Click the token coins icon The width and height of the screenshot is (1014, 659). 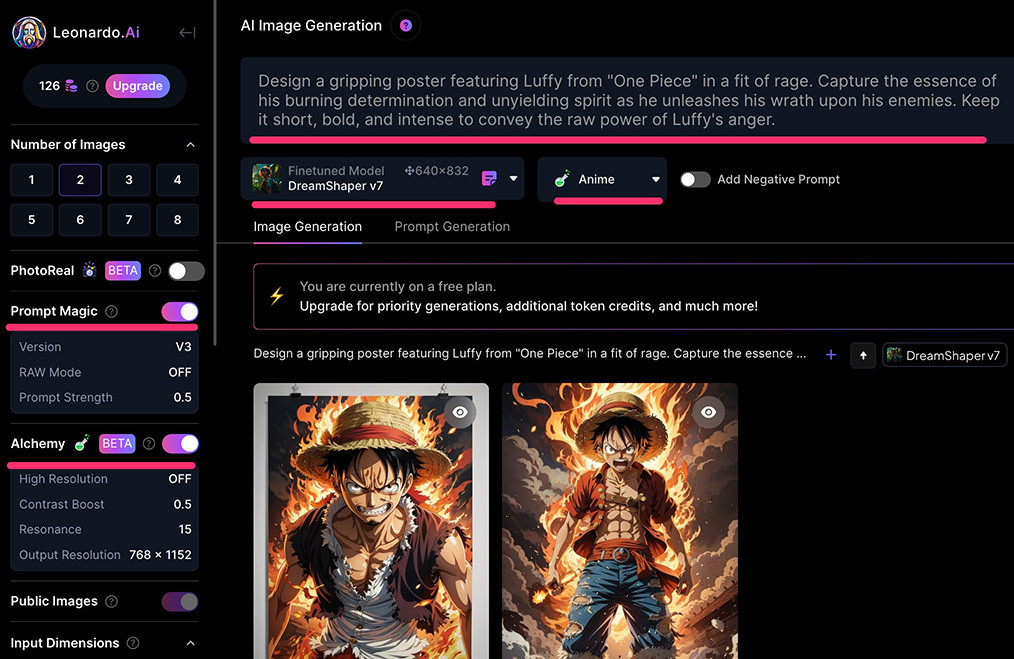[x=71, y=86]
